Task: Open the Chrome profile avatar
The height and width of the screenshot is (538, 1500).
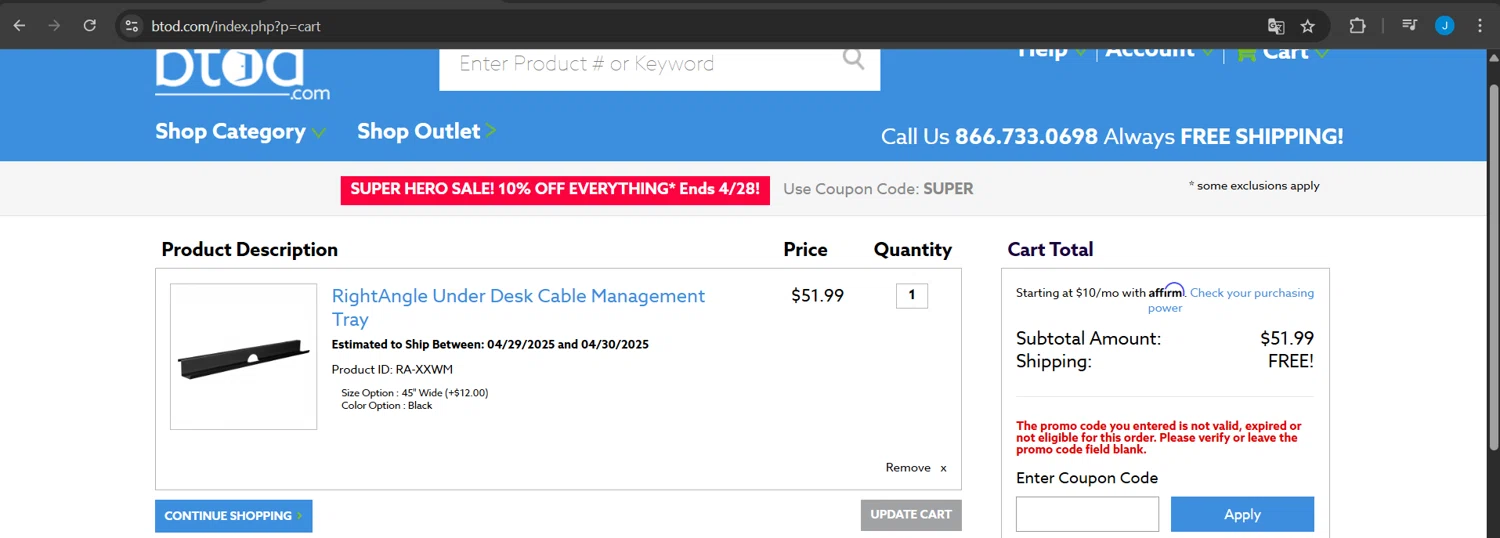Action: tap(1444, 26)
